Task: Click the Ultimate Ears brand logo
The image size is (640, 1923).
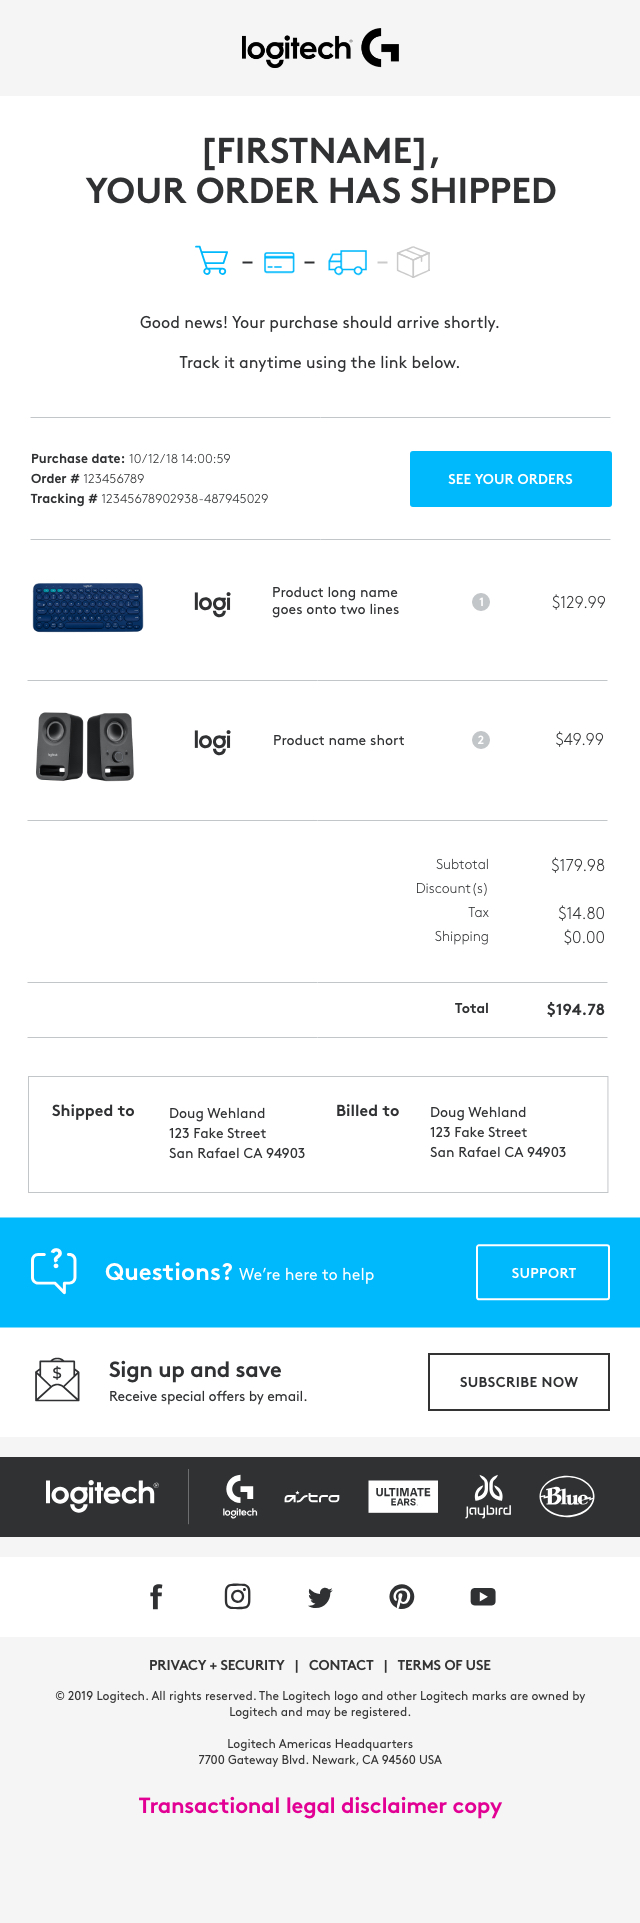Action: 403,1497
